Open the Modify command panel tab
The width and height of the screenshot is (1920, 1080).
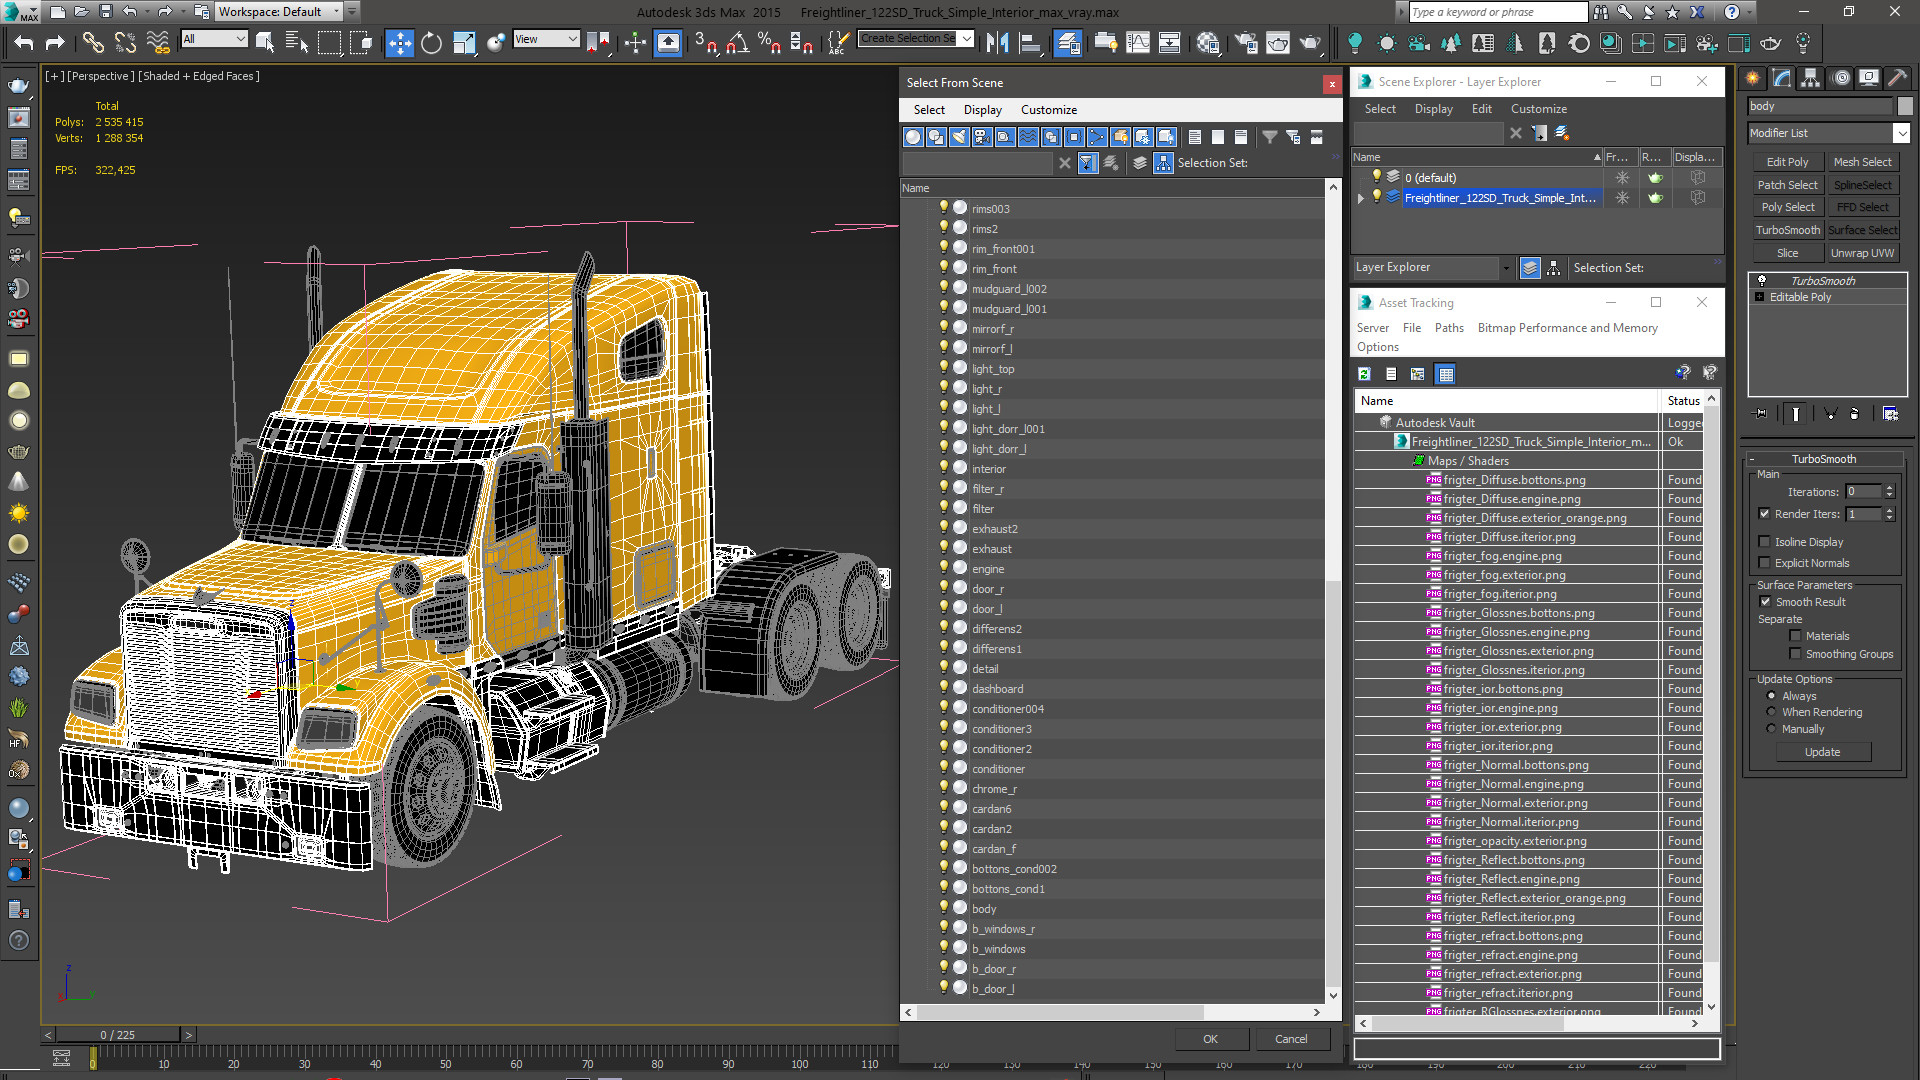tap(1782, 78)
